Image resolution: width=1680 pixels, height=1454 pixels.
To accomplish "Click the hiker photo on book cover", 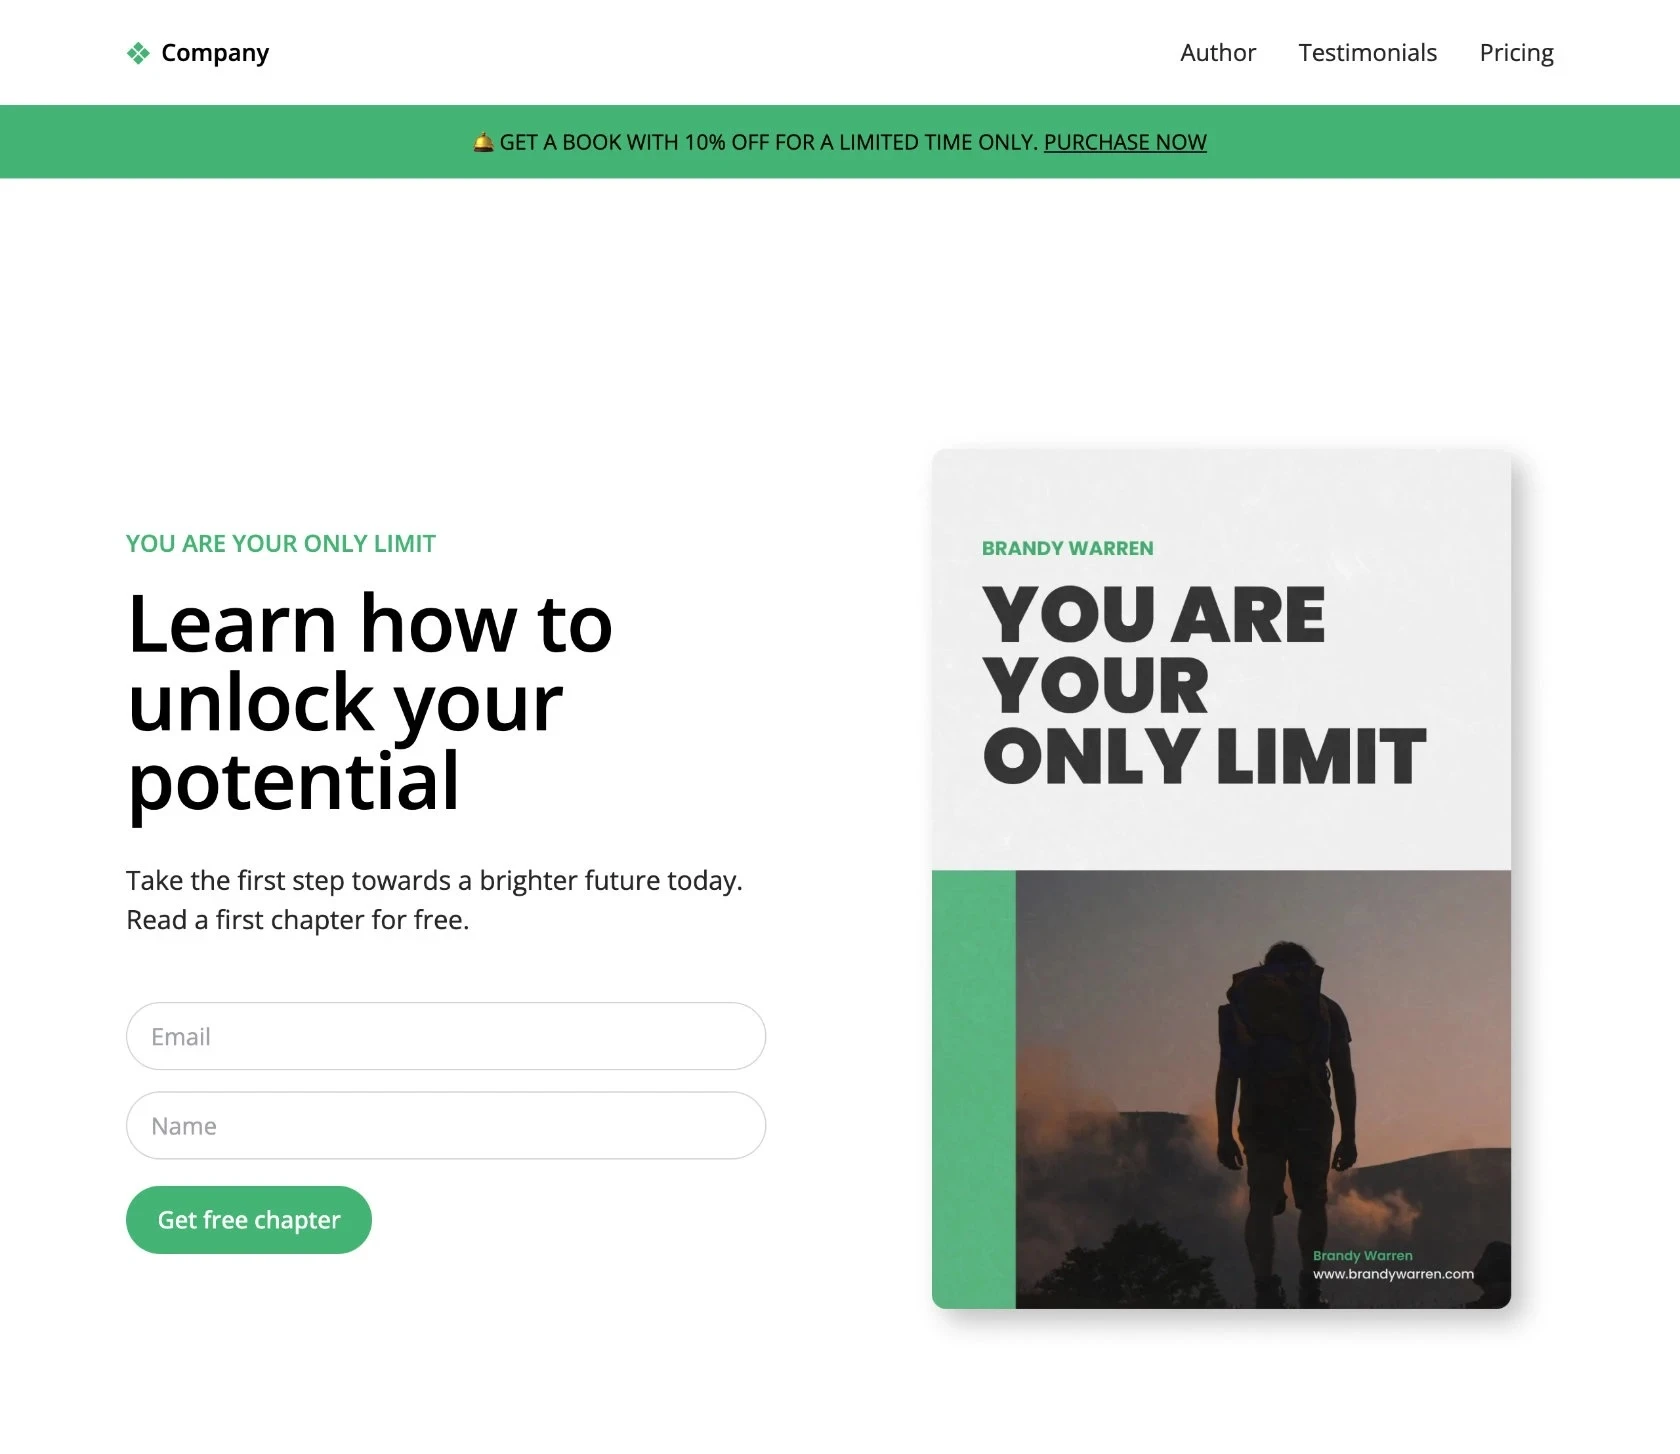I will coord(1263,1089).
